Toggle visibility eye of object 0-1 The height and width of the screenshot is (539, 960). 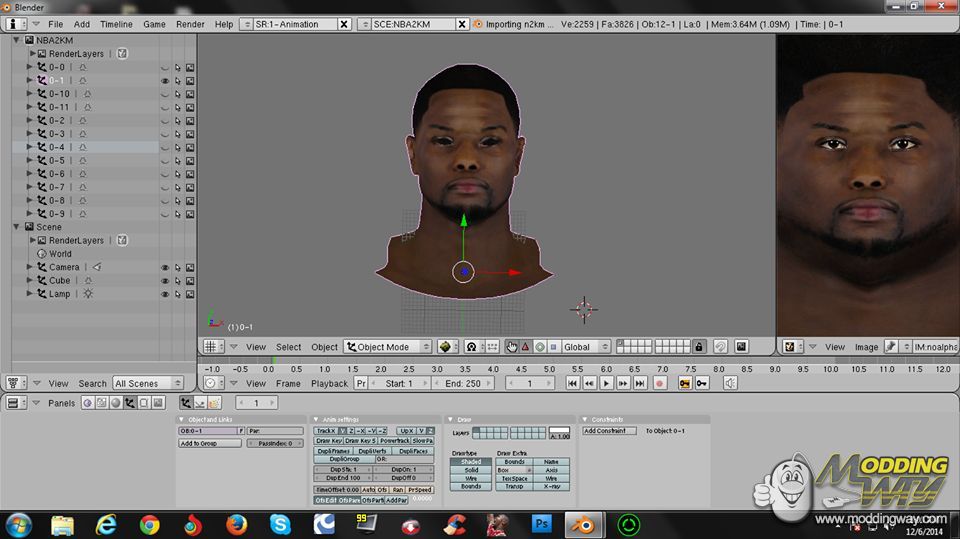165,81
